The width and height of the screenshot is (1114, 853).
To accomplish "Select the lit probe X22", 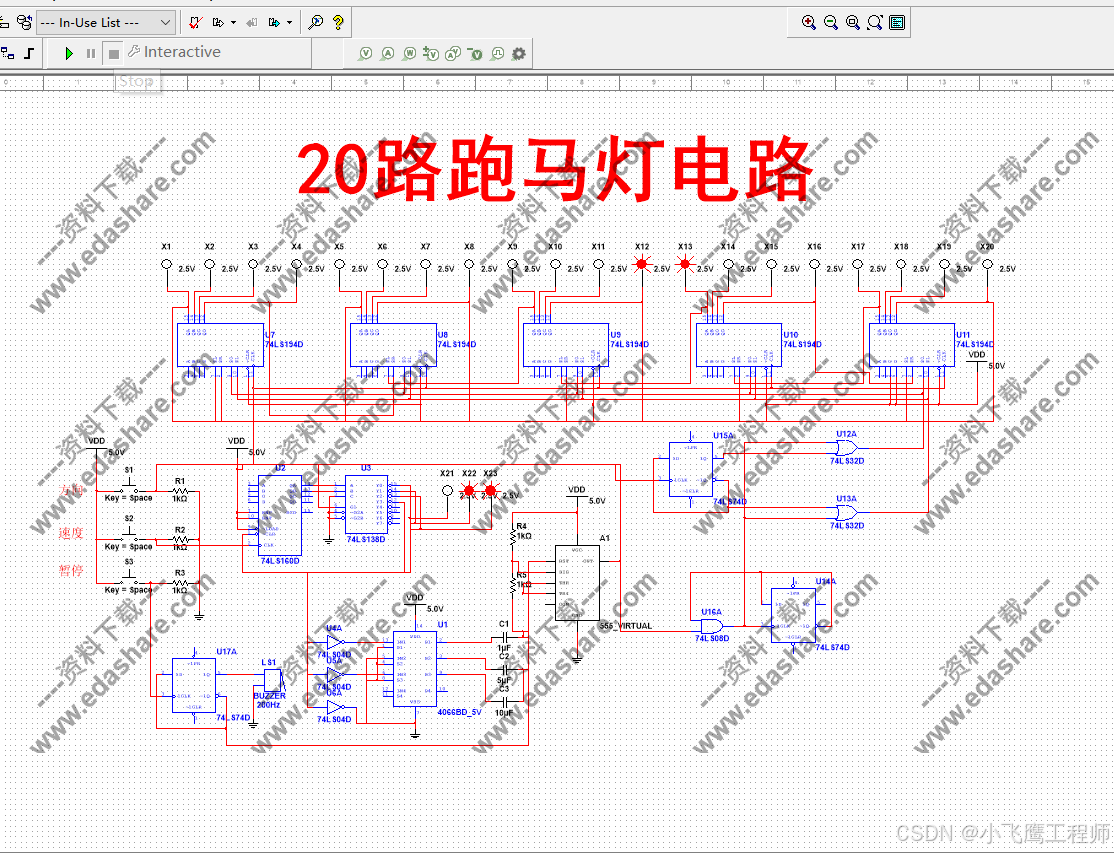I will pos(469,490).
